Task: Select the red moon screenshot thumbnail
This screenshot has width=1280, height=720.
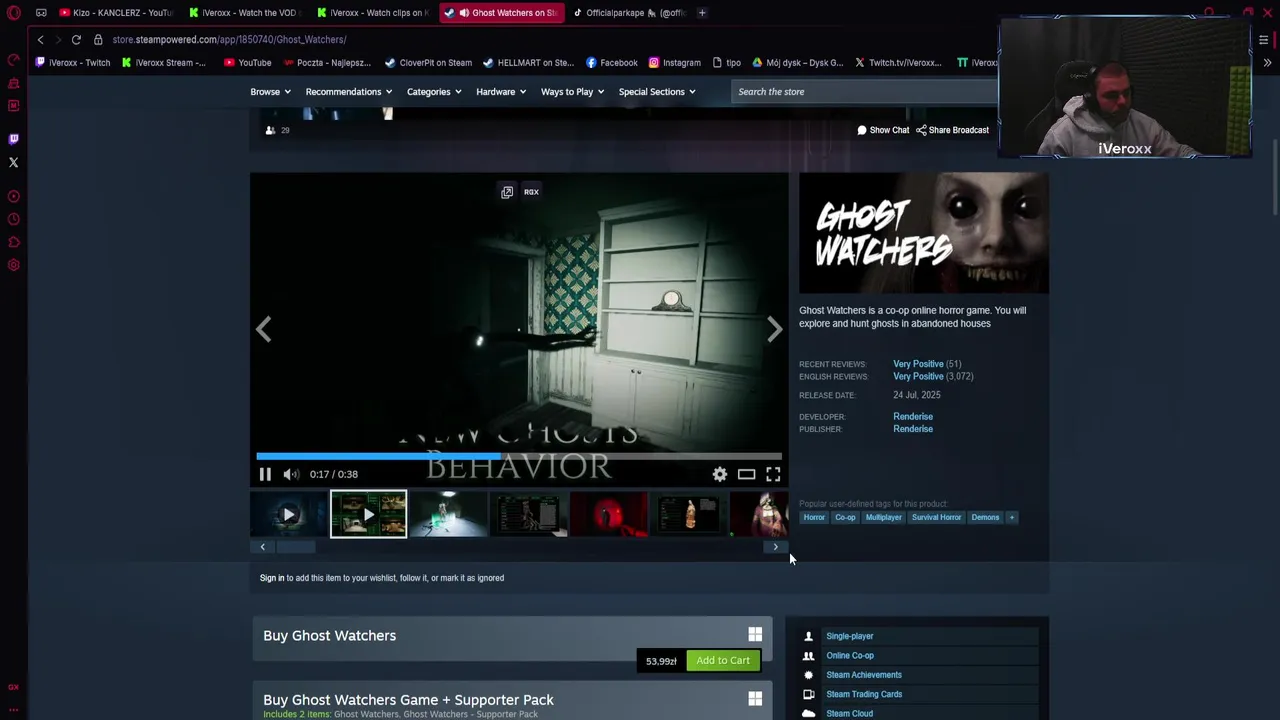Action: pos(608,514)
